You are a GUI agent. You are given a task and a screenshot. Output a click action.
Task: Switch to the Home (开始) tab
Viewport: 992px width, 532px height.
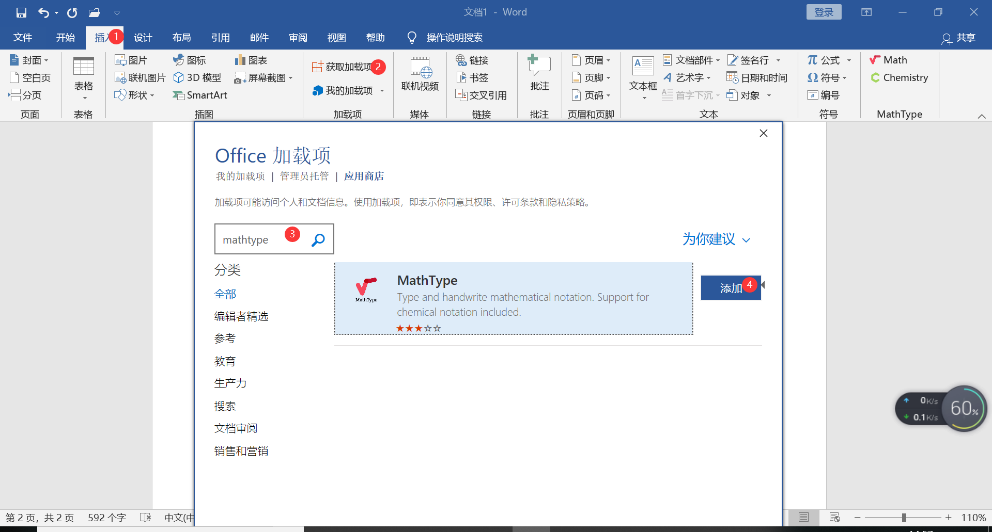(x=65, y=38)
